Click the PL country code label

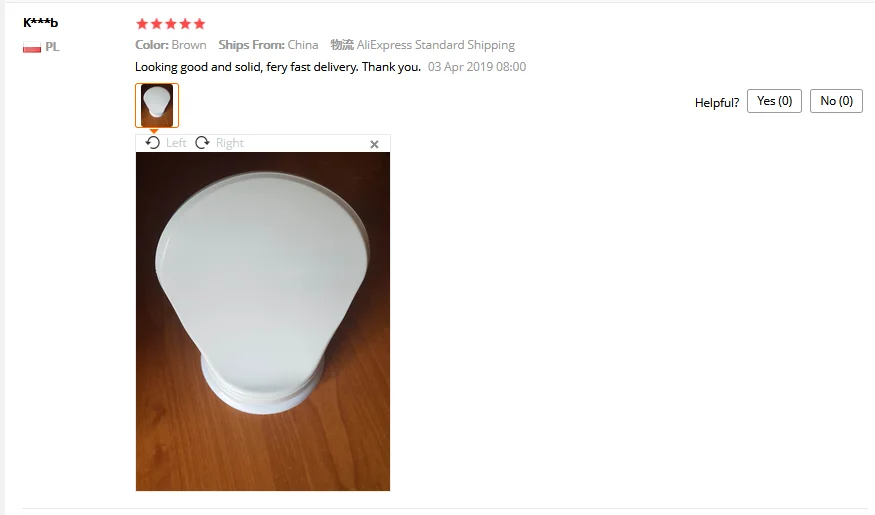tap(52, 47)
